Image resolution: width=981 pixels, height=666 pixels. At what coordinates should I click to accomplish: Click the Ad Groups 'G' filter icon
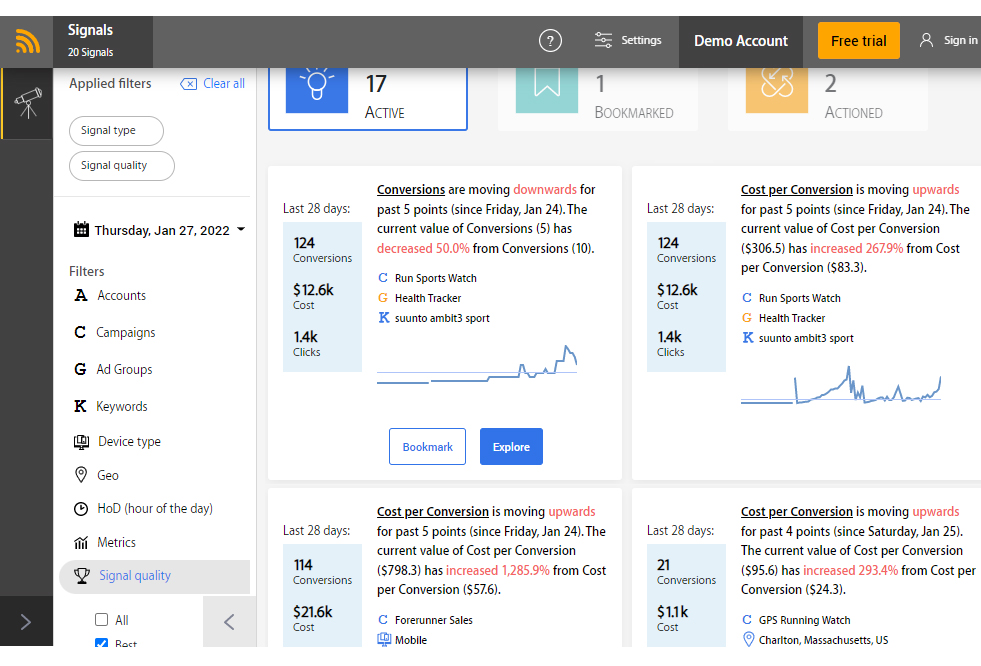[x=80, y=369]
